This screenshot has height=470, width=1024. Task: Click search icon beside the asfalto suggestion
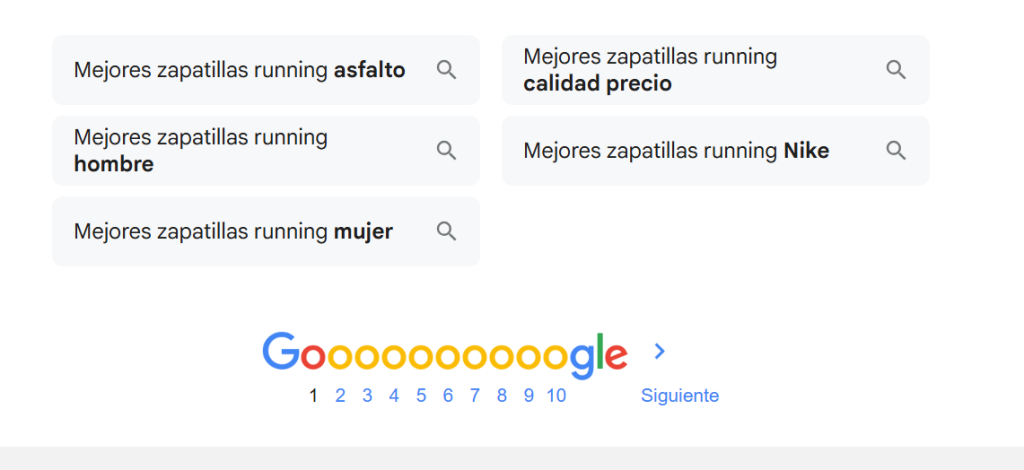446,70
